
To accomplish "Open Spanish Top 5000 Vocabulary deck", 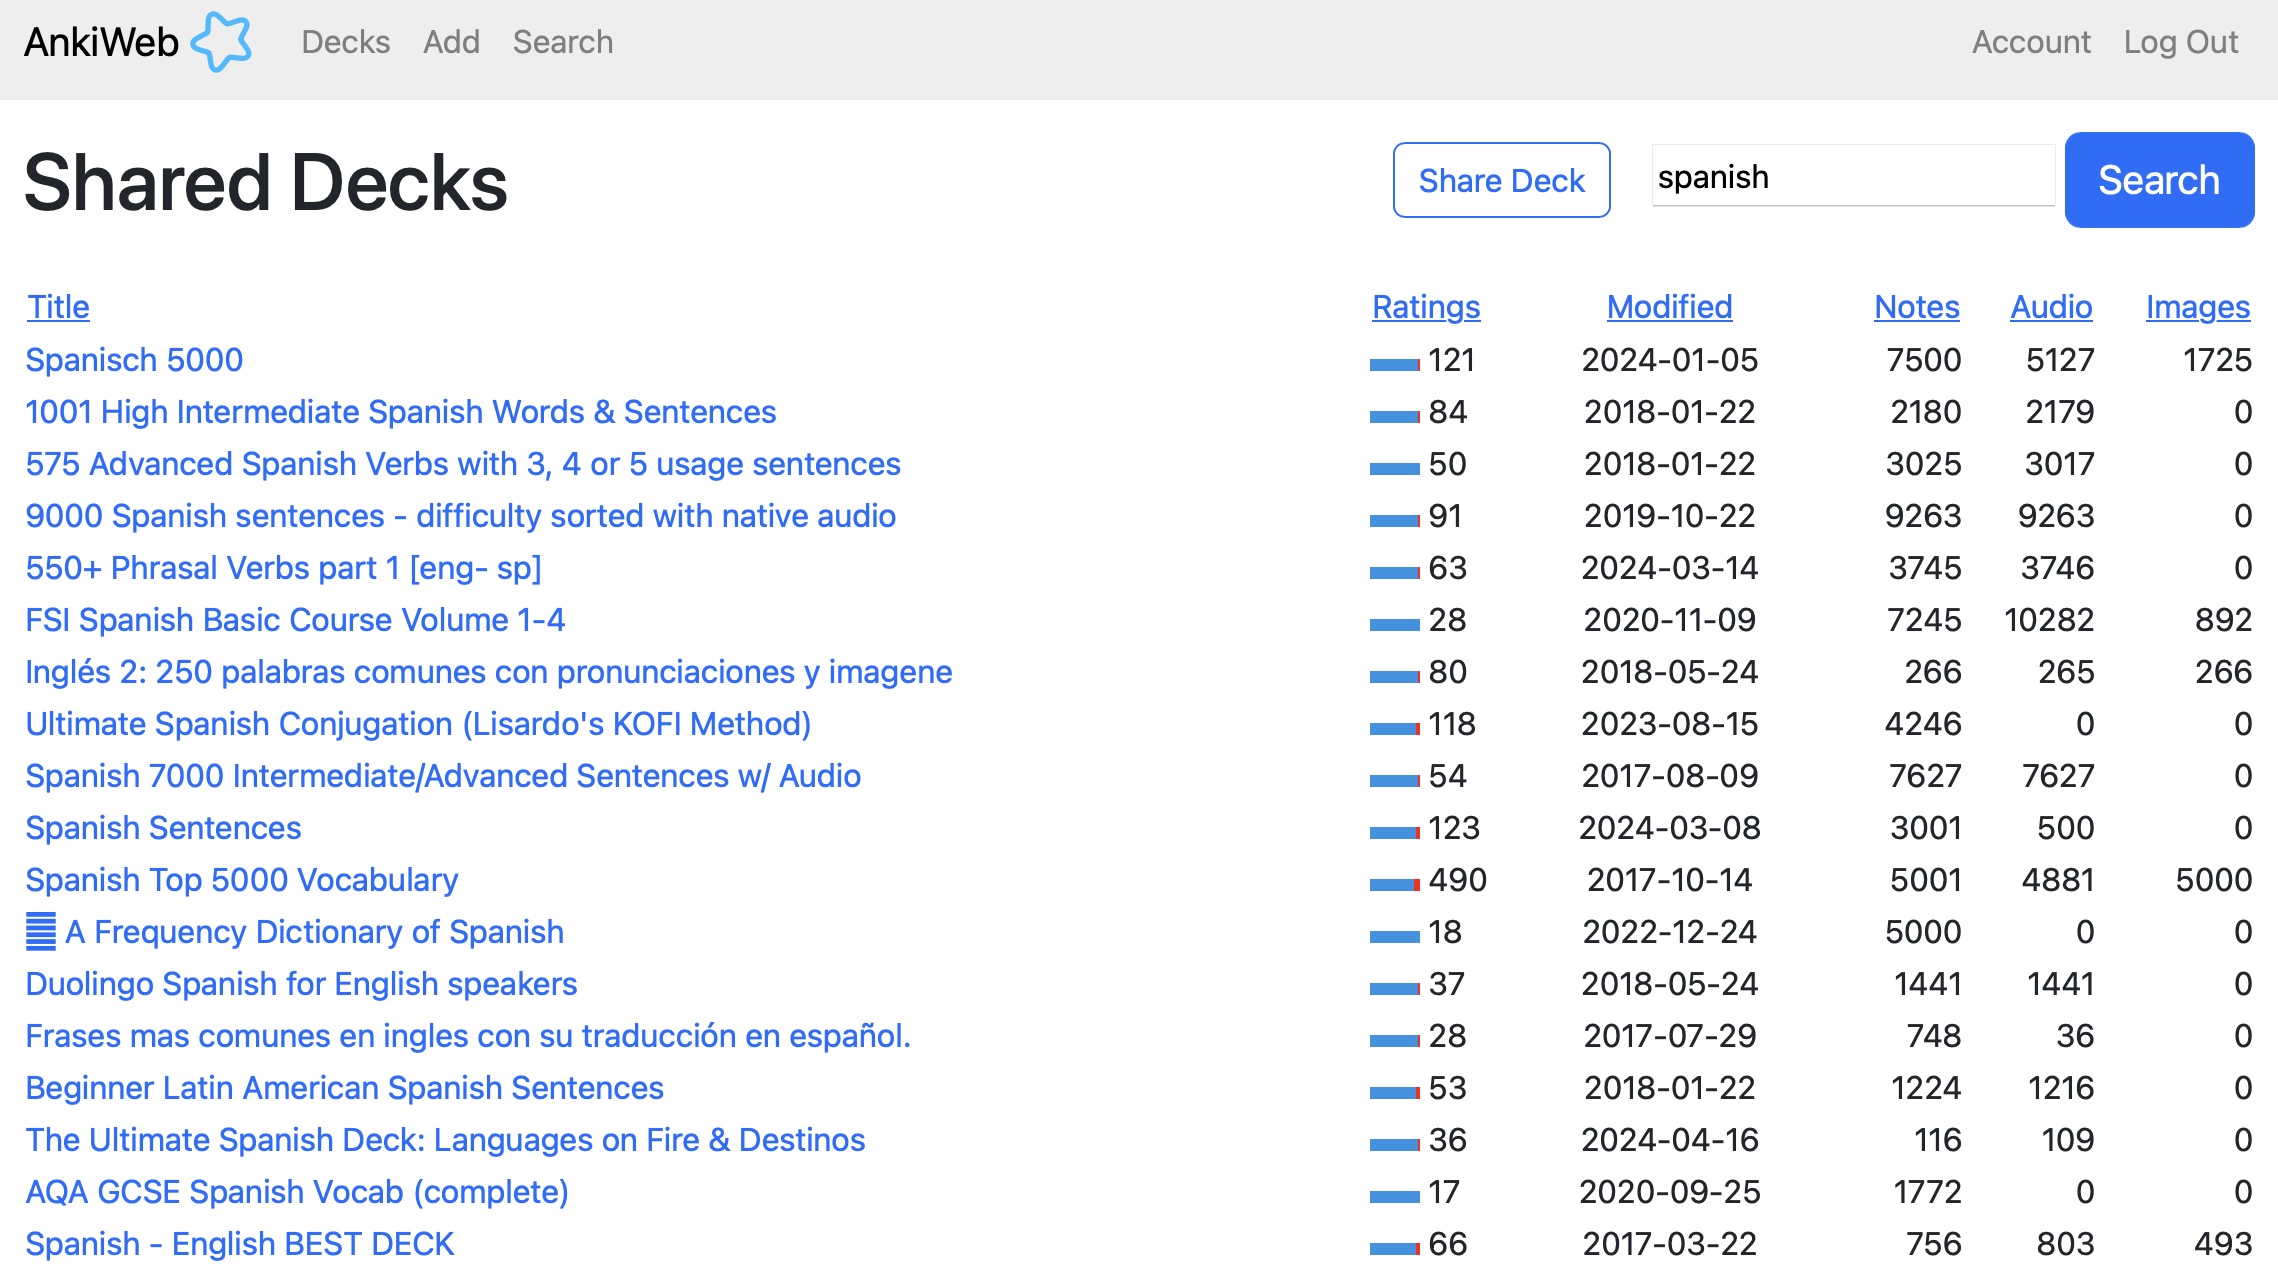I will coord(242,880).
